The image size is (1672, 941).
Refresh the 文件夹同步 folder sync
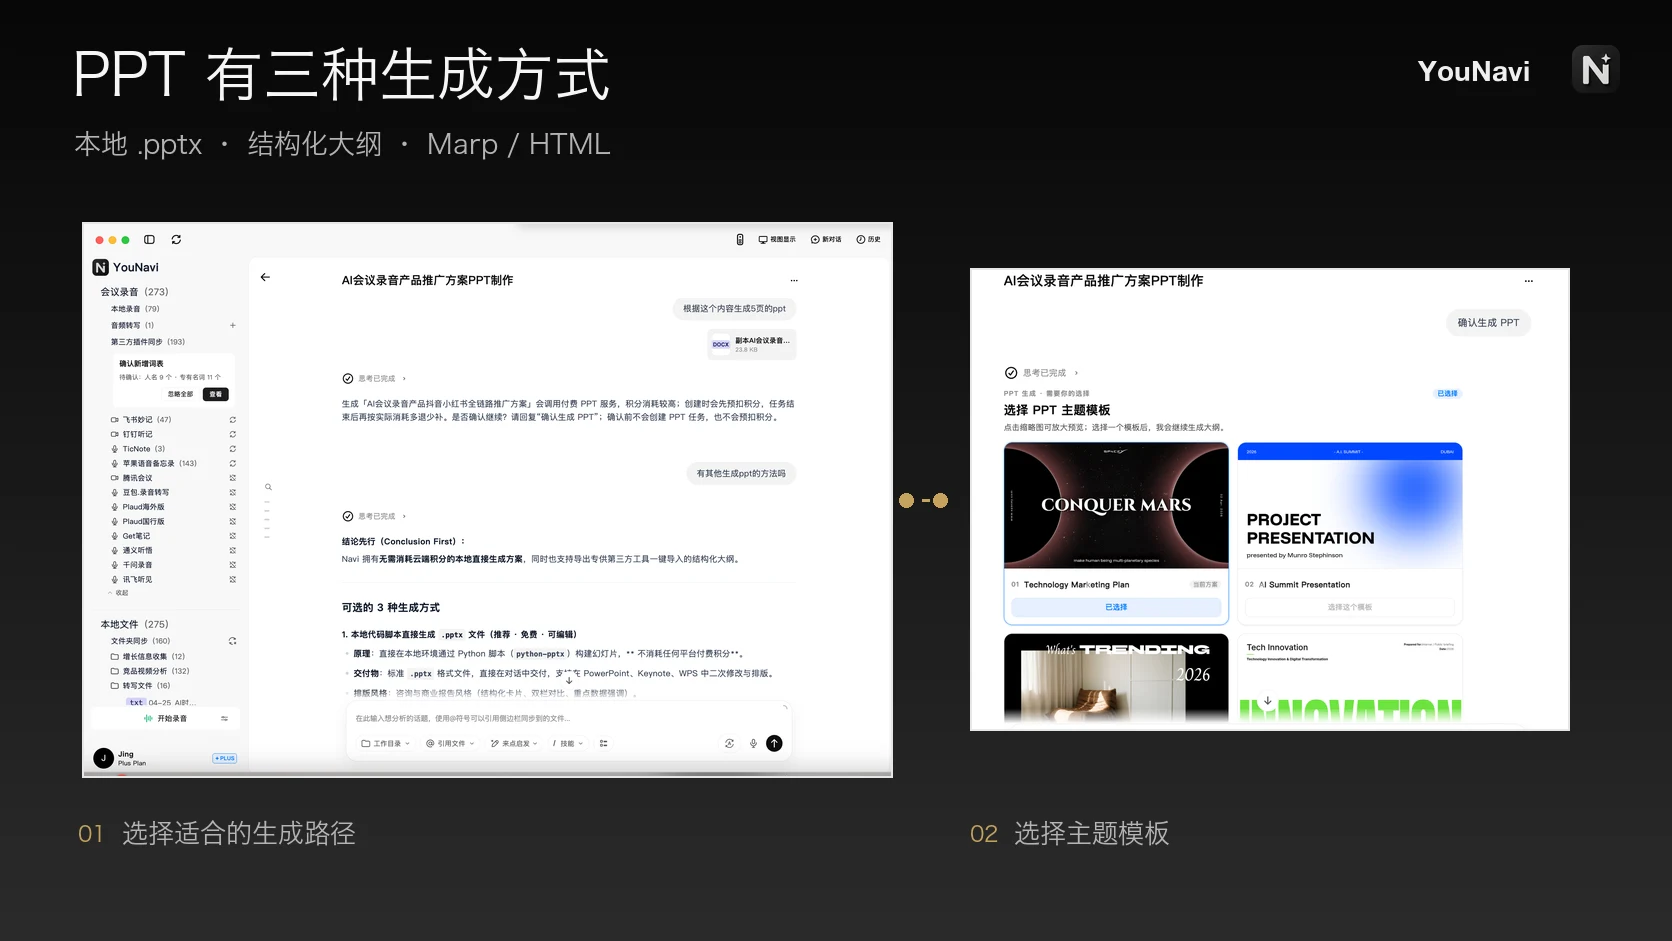[x=233, y=641]
